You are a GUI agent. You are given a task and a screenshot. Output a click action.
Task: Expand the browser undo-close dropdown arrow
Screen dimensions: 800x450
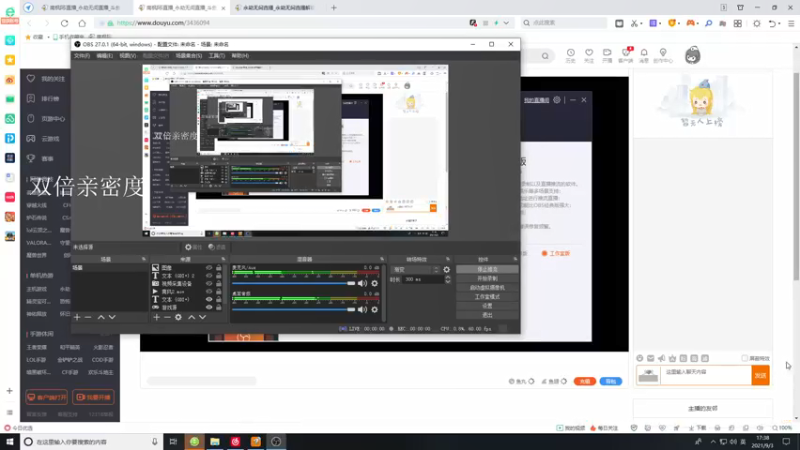[780, 23]
